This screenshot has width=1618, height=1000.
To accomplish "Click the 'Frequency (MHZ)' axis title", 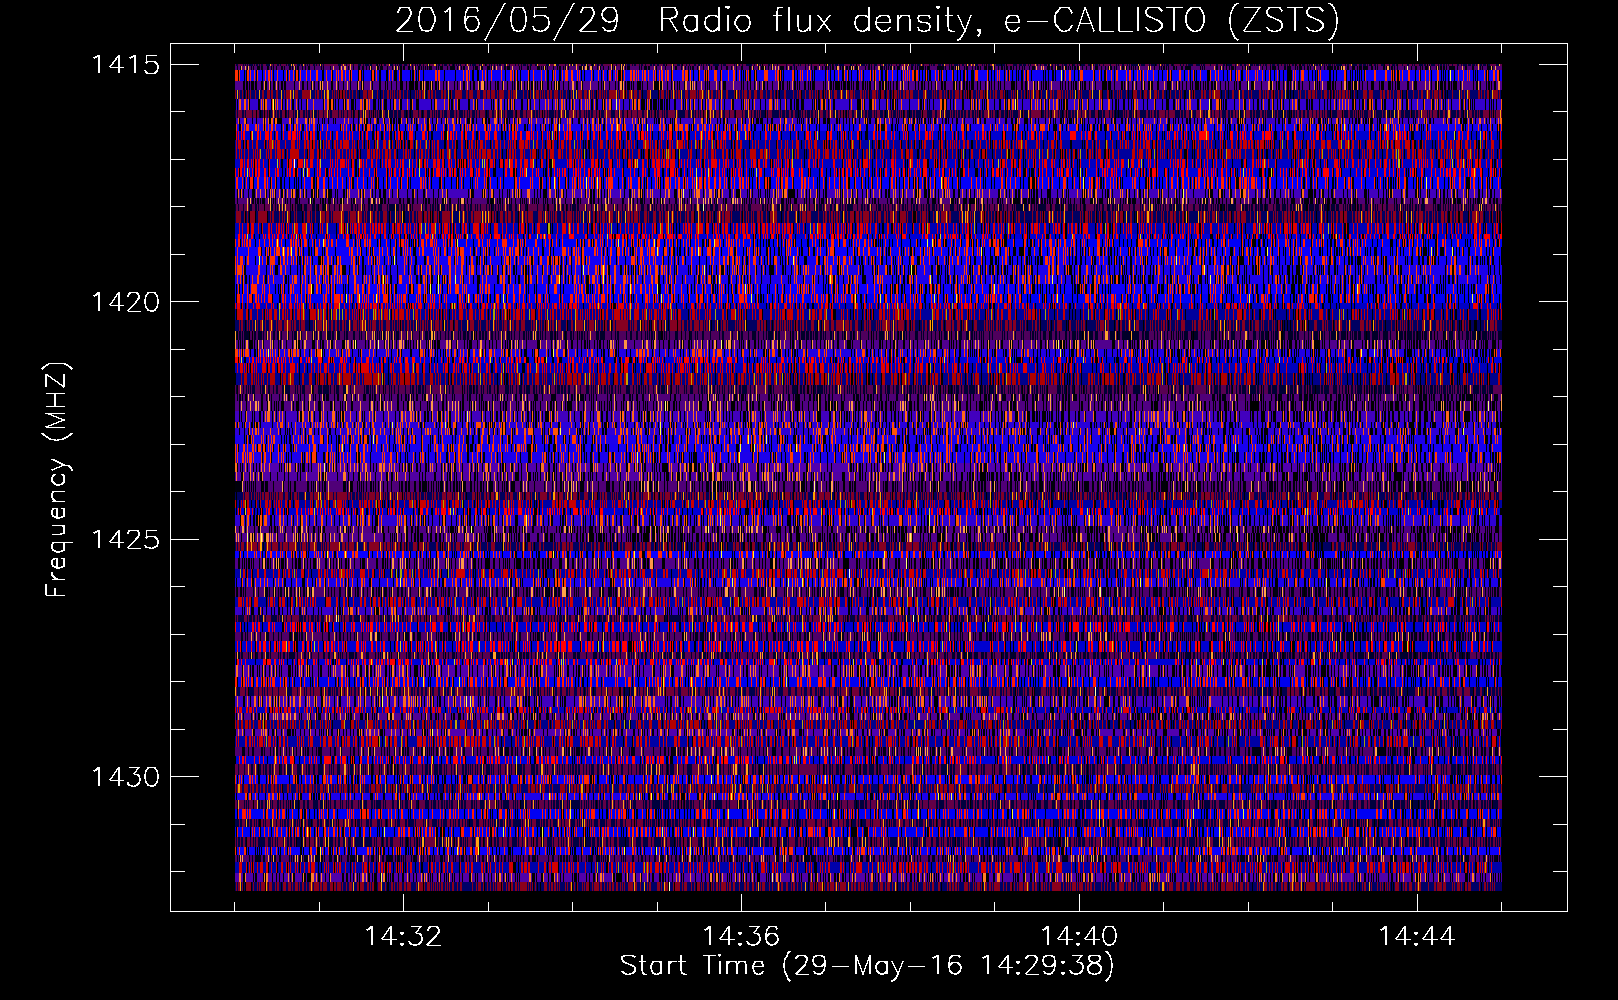I will [58, 480].
